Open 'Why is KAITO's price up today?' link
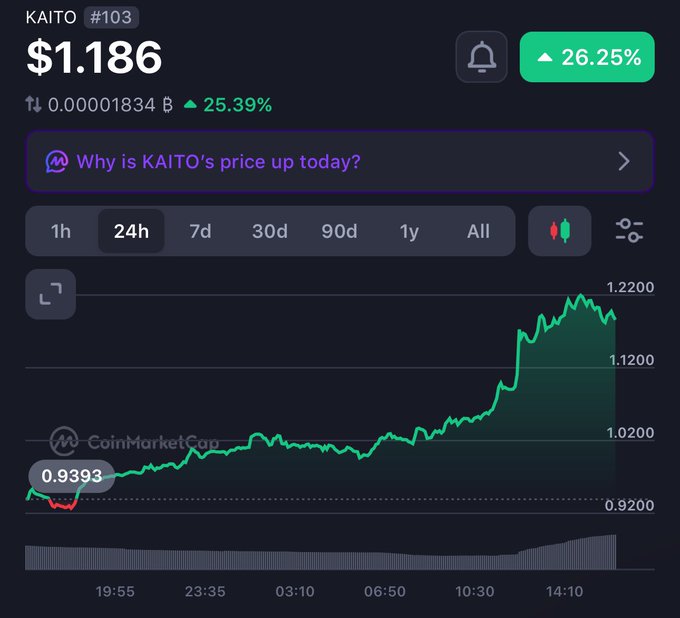Image resolution: width=680 pixels, height=618 pixels. 340,161
